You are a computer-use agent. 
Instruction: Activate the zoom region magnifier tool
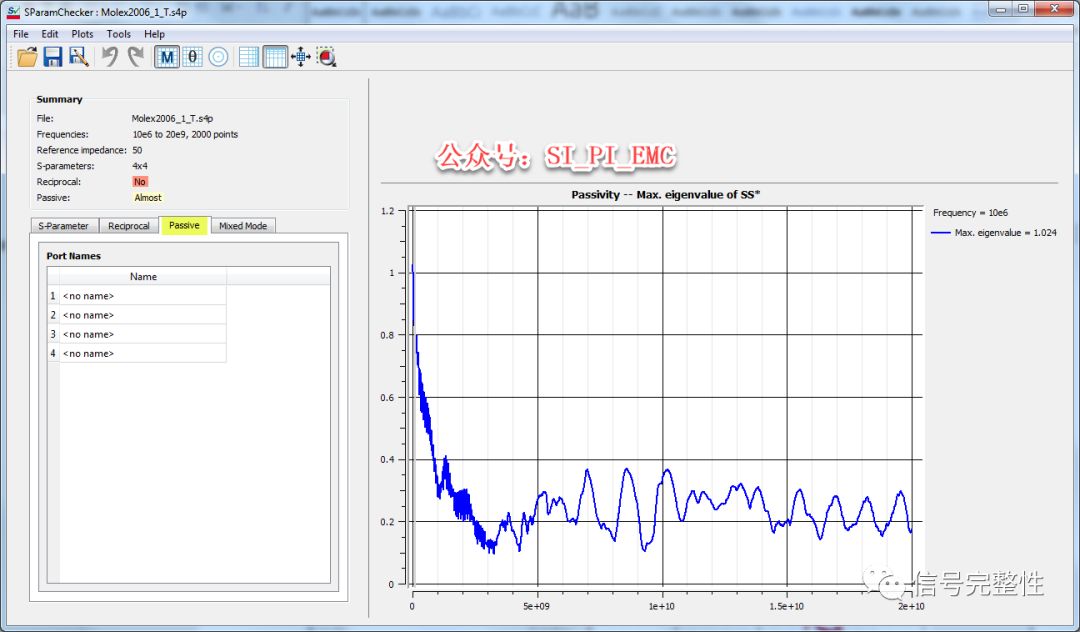pyautogui.click(x=326, y=57)
